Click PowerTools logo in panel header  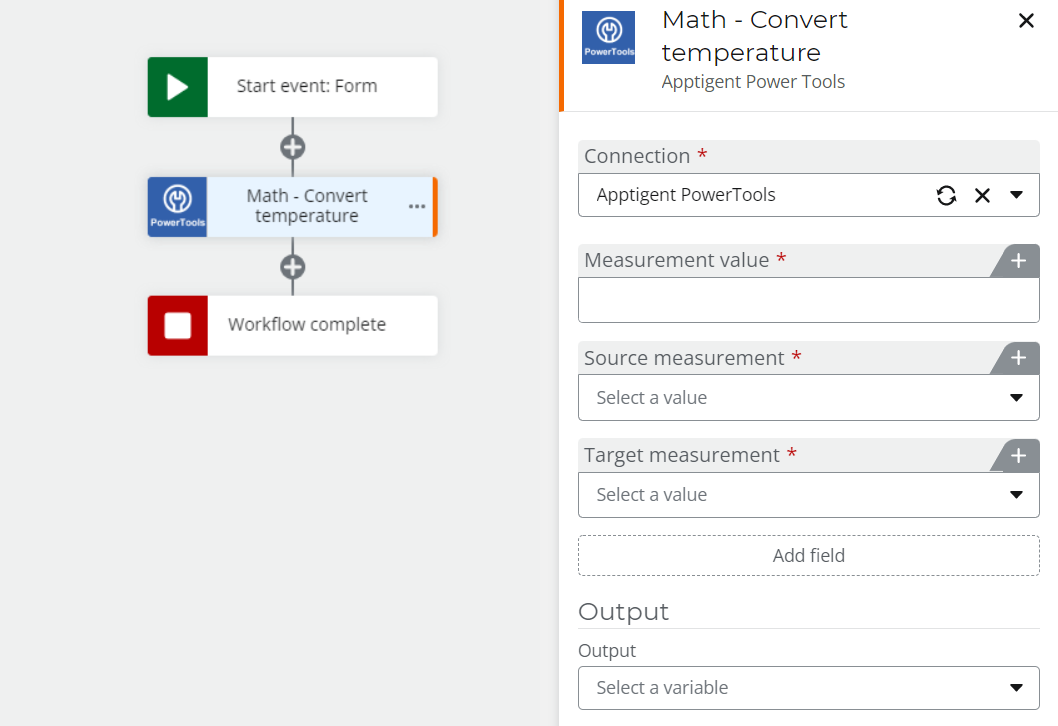pyautogui.click(x=608, y=38)
